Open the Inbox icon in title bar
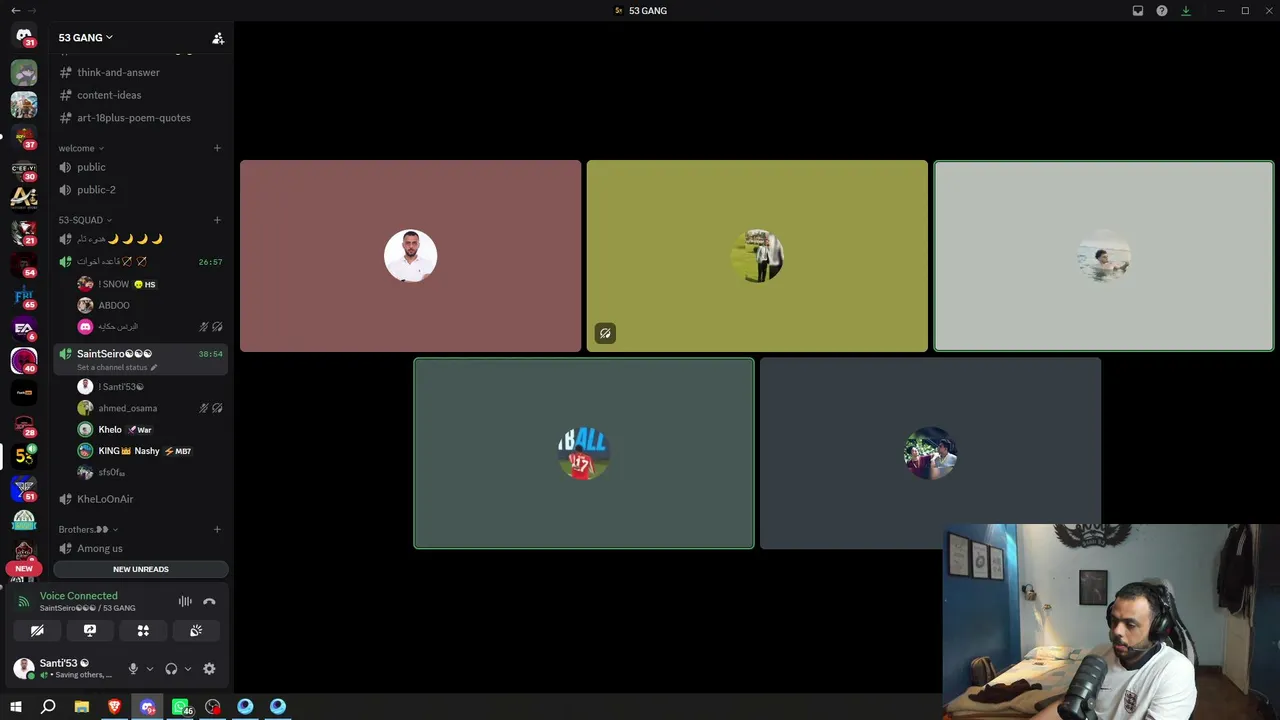The image size is (1280, 720). click(x=1138, y=11)
